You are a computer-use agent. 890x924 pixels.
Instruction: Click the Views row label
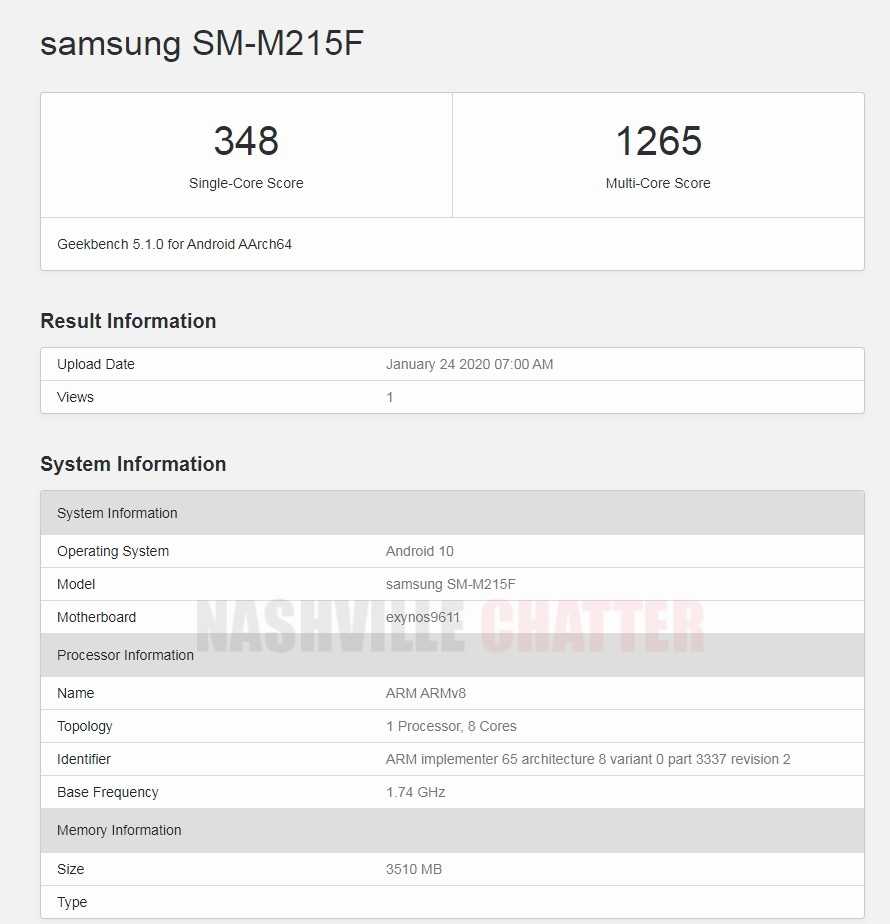(x=75, y=397)
